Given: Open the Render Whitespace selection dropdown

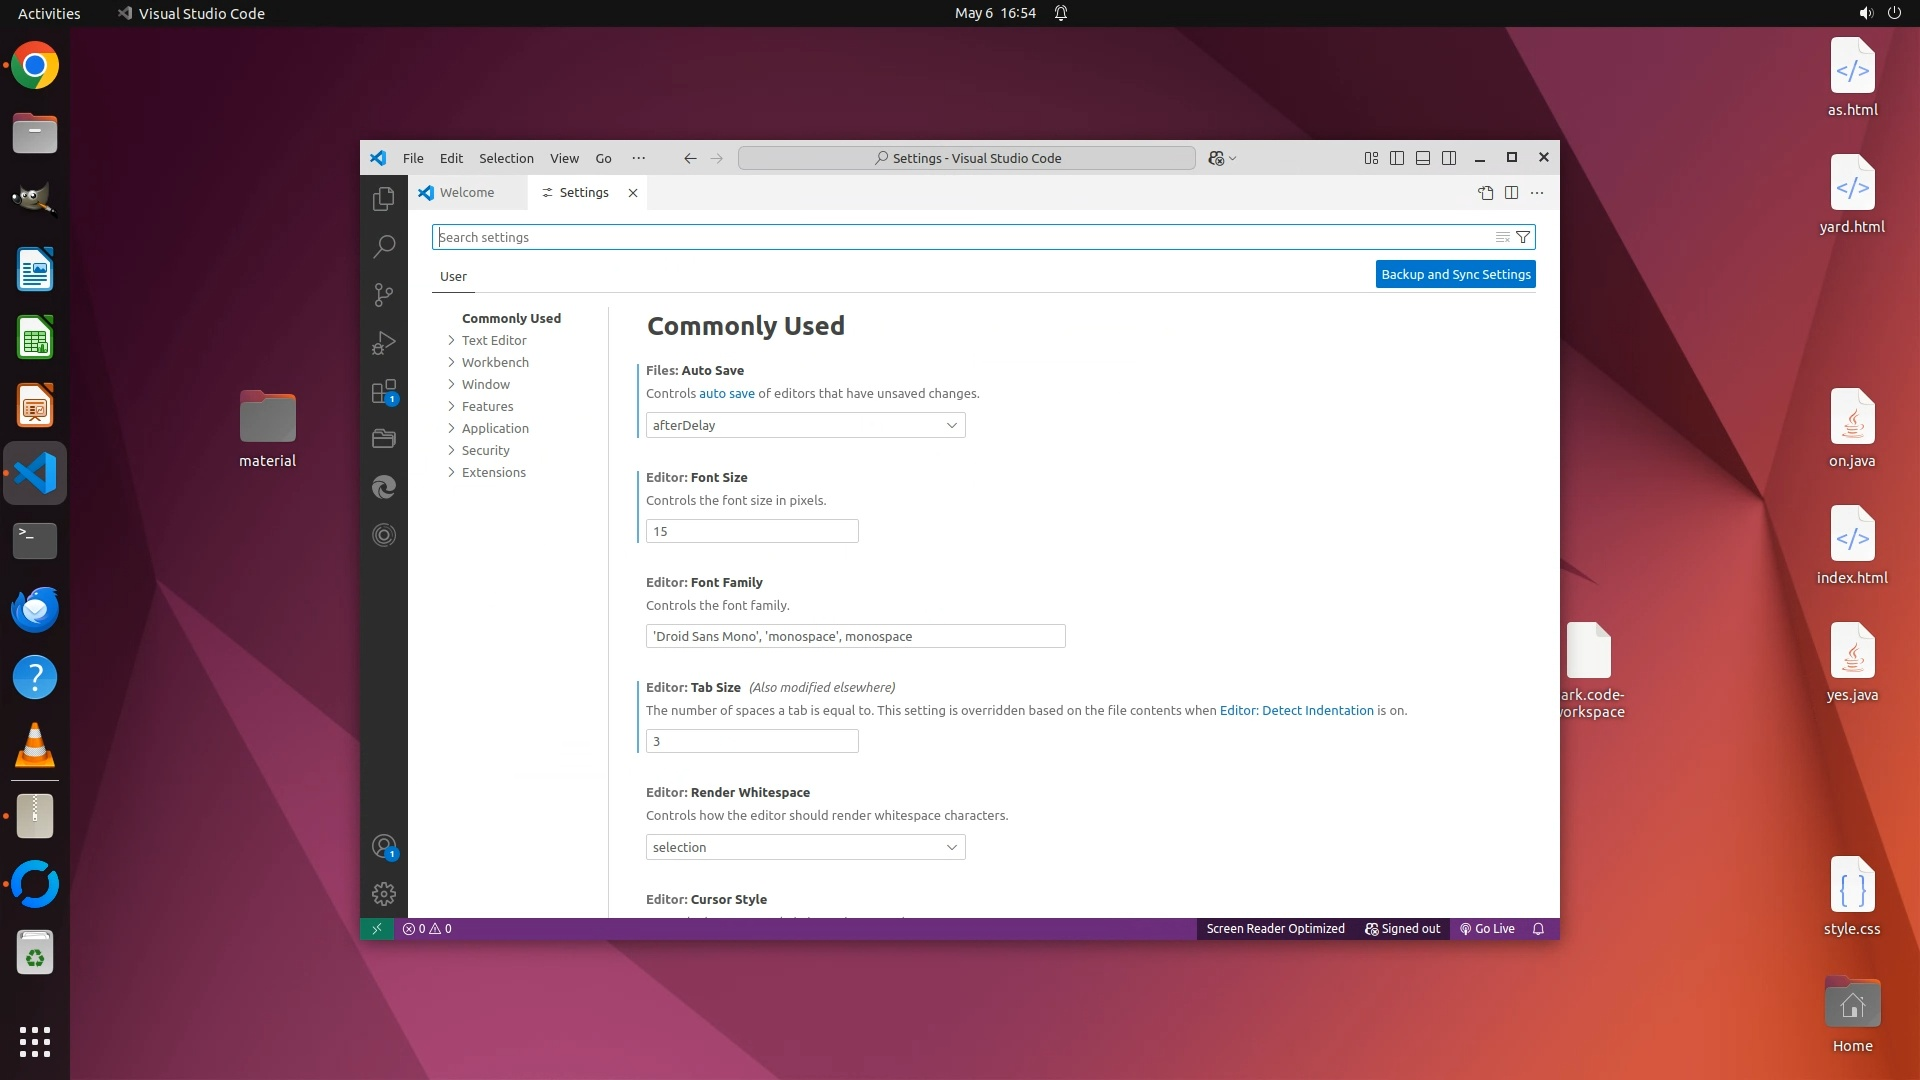Looking at the screenshot, I should click(x=805, y=847).
